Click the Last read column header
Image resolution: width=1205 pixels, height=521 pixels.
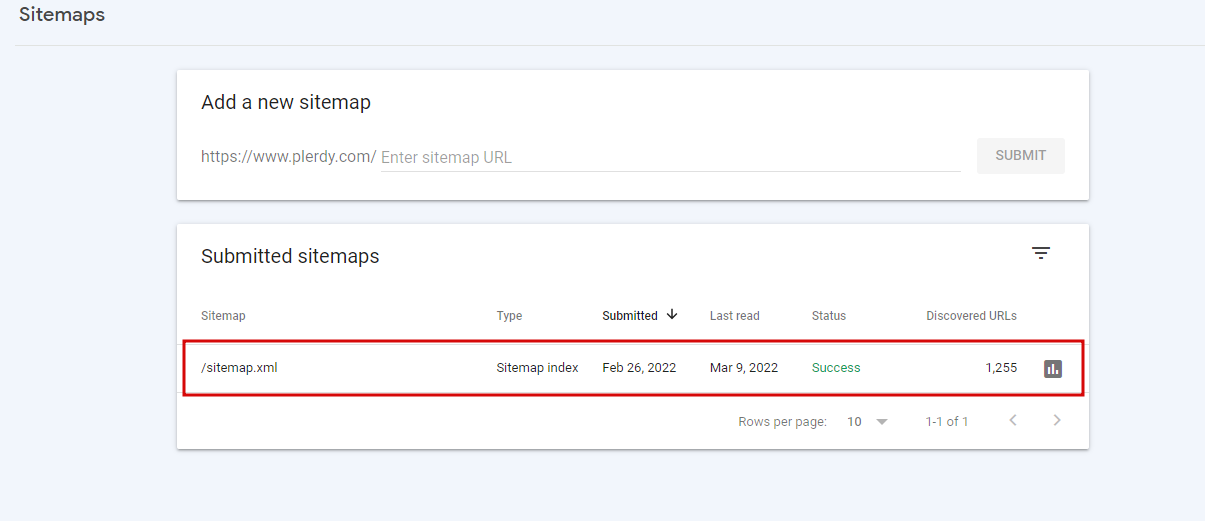735,316
